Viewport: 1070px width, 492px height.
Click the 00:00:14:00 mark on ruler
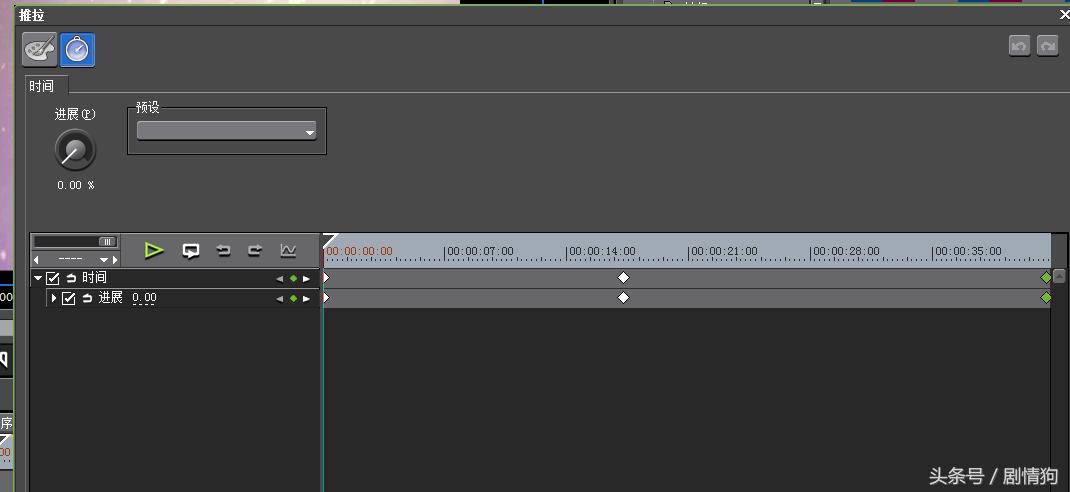[x=603, y=251]
